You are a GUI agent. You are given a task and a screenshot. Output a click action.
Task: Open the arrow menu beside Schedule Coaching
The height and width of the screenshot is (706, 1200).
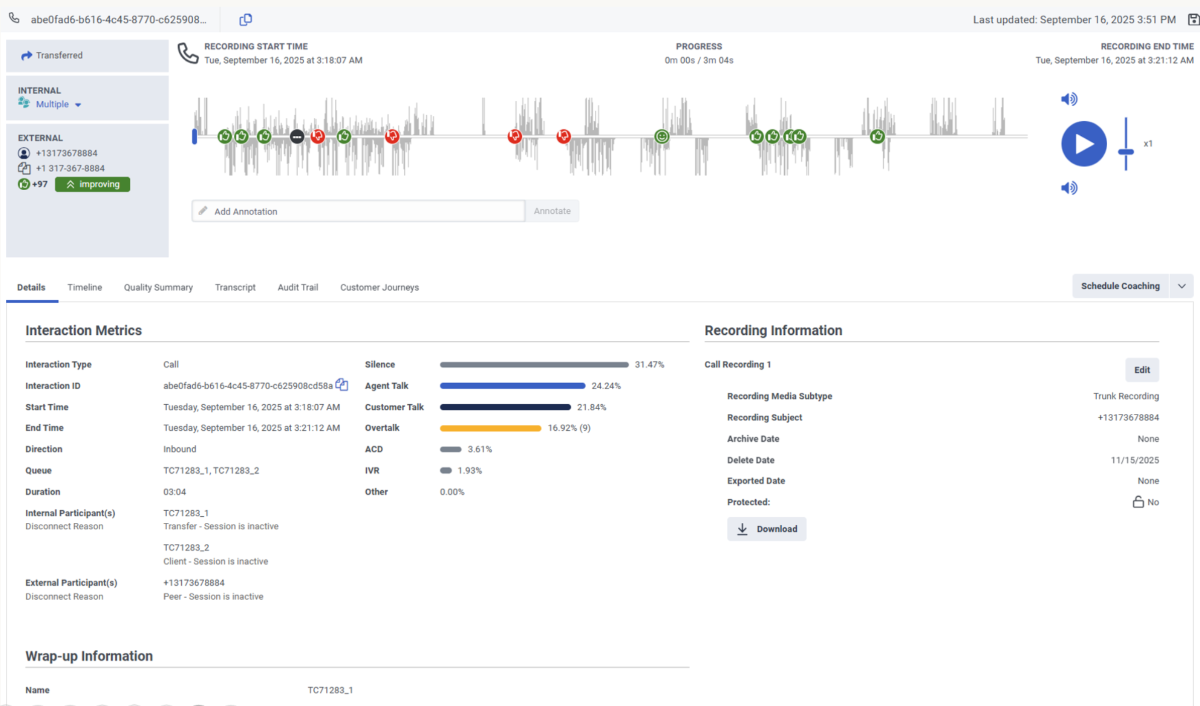click(1181, 286)
